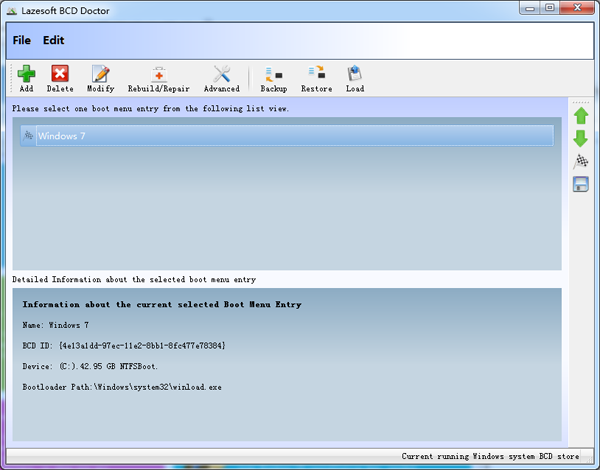Click the red Delete icon

tap(60, 73)
